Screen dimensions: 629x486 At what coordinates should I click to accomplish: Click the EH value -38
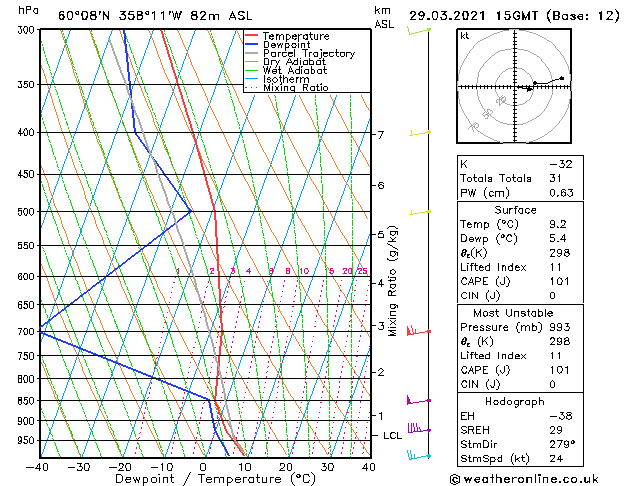(561, 416)
